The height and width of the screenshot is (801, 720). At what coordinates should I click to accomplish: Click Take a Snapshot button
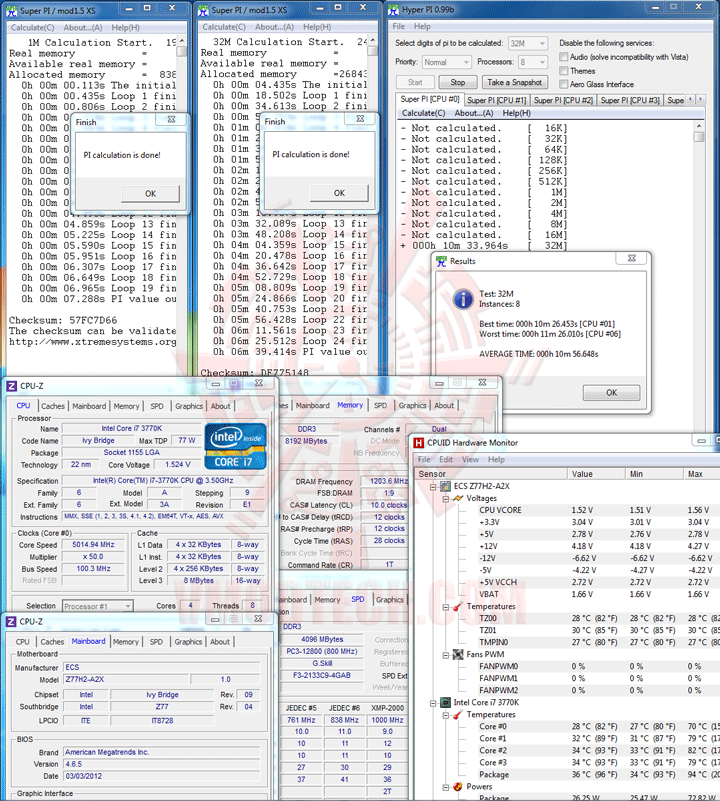click(x=514, y=82)
